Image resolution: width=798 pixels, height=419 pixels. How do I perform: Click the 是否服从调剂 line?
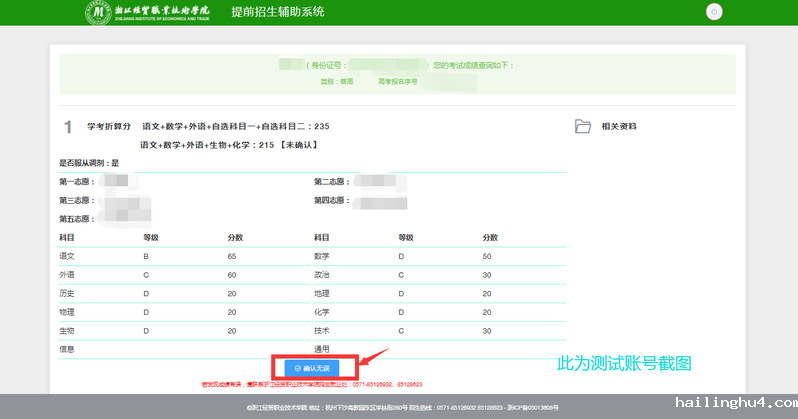[x=89, y=163]
